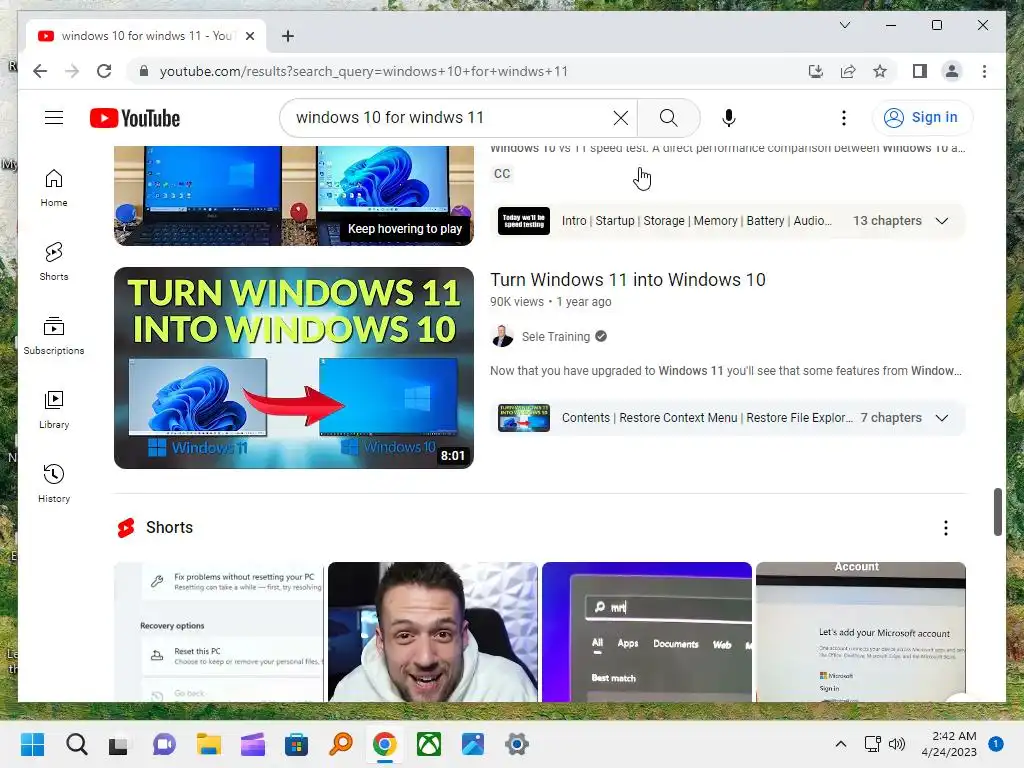Open a new browser tab
Image resolution: width=1024 pixels, height=768 pixels.
pyautogui.click(x=288, y=36)
